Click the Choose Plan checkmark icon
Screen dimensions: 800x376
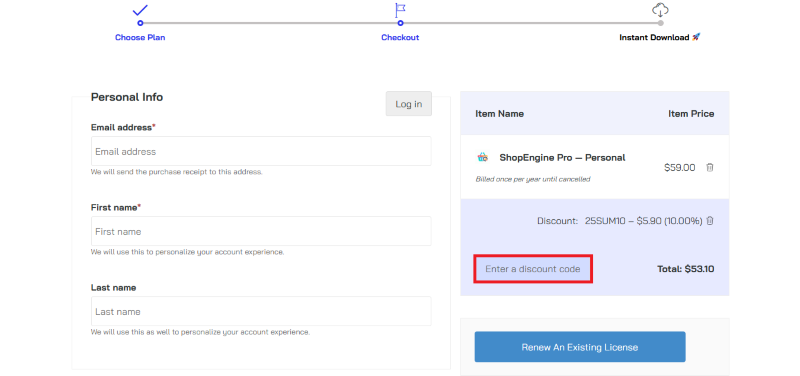(x=140, y=10)
